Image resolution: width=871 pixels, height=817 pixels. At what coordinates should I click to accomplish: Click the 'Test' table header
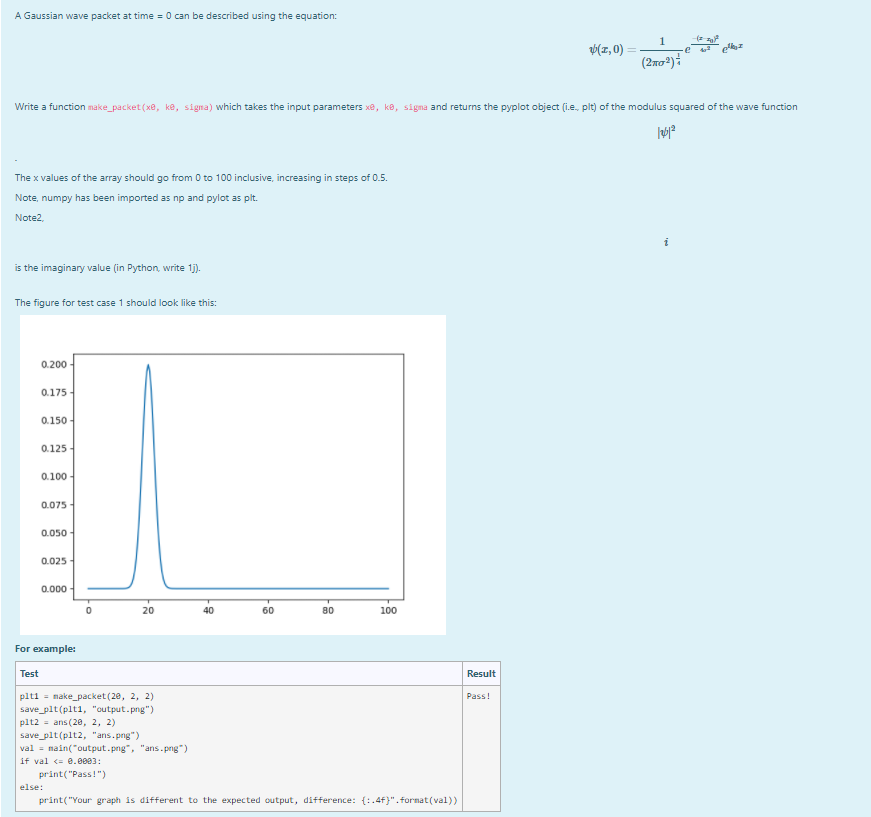29,673
